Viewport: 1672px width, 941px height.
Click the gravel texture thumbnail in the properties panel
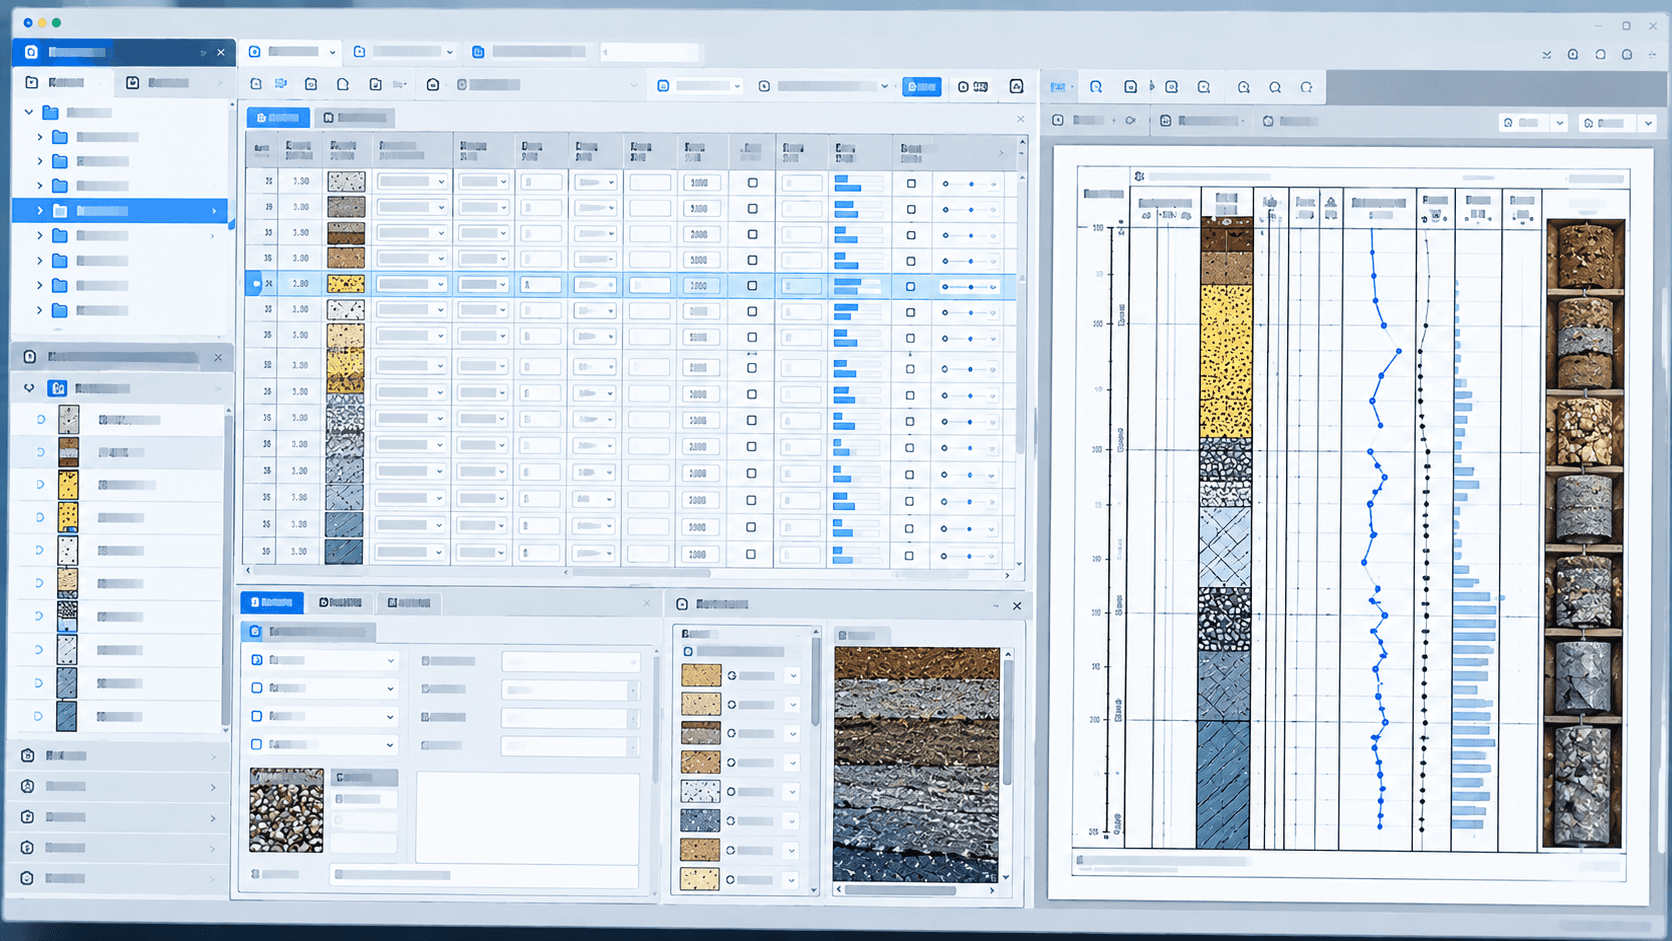286,810
